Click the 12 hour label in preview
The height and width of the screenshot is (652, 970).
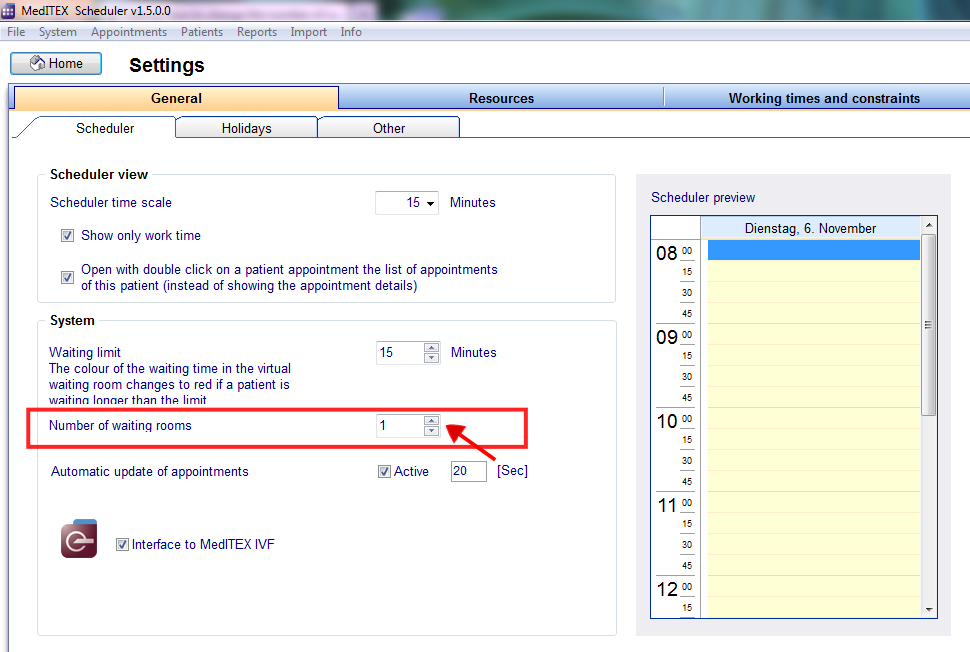pyautogui.click(x=667, y=590)
